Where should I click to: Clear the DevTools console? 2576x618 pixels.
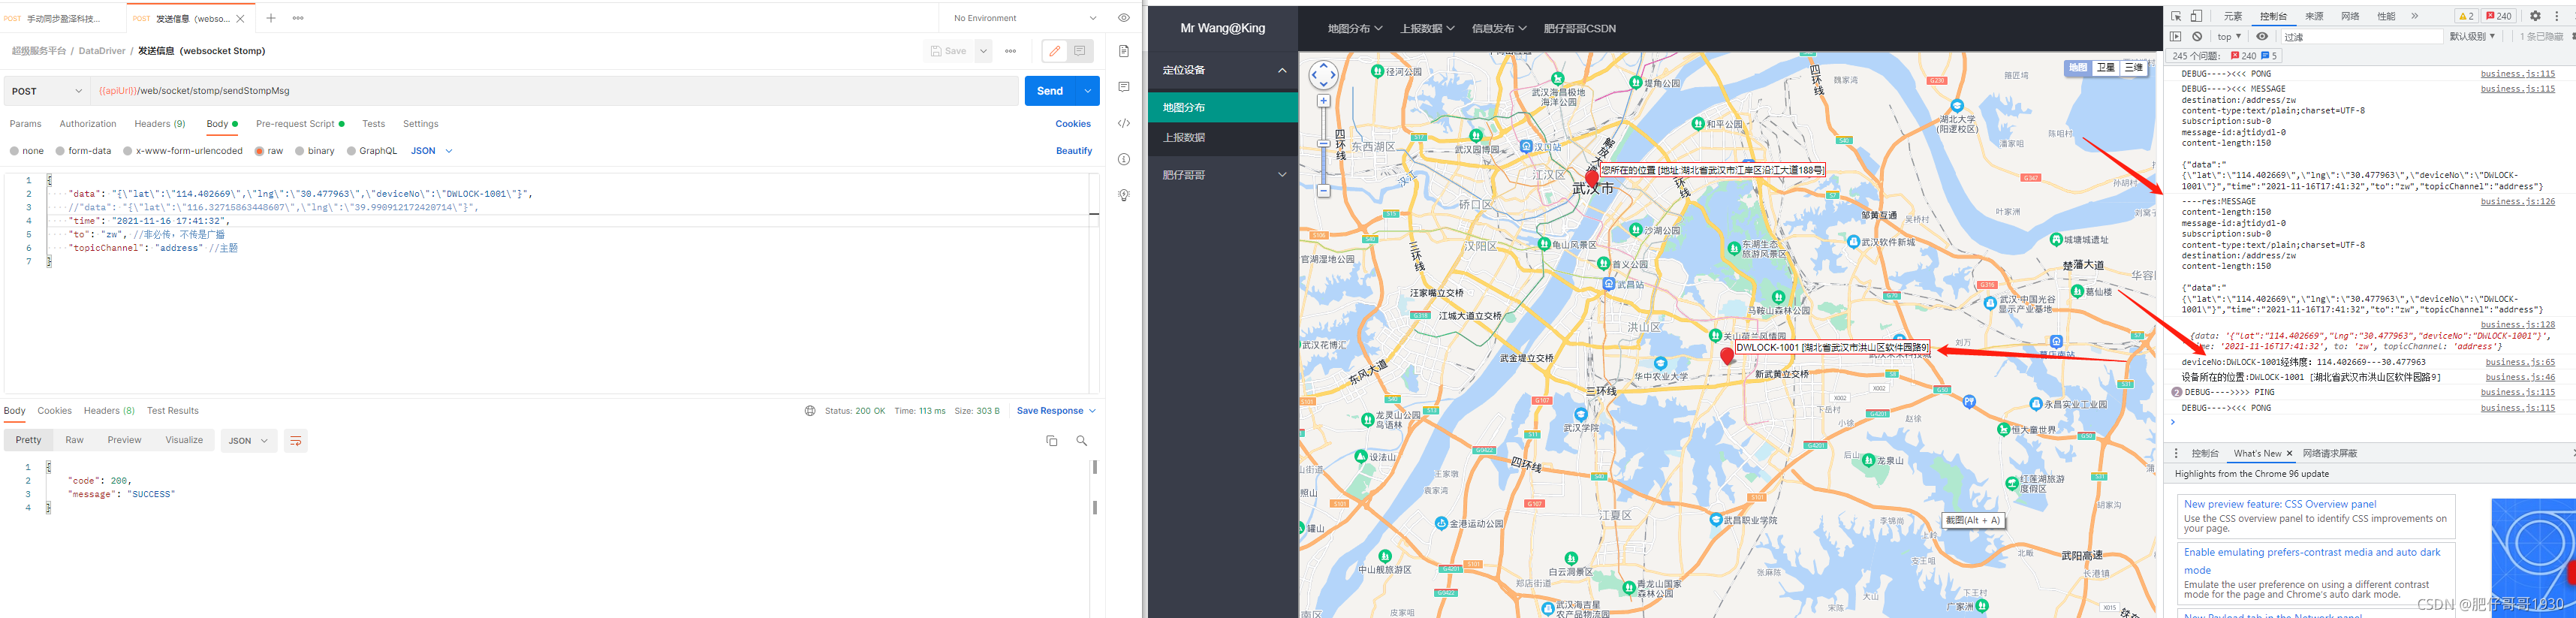(x=2197, y=36)
